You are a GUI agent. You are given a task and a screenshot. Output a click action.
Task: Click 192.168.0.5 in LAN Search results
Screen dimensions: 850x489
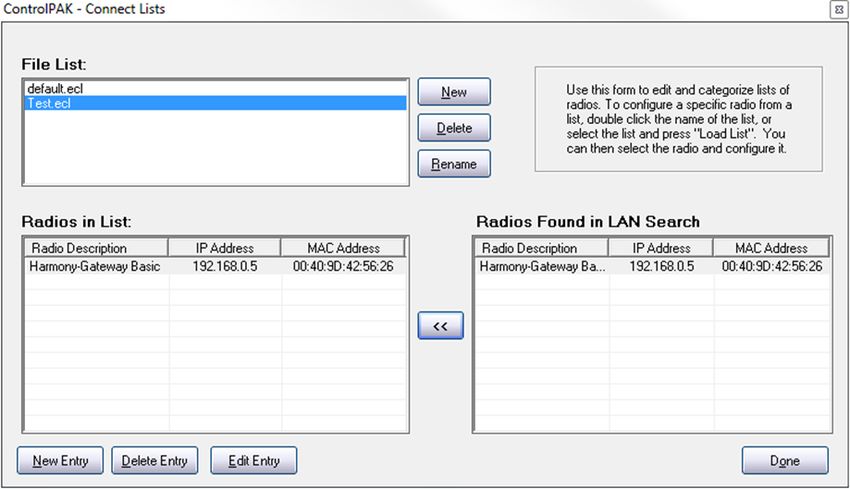661,266
